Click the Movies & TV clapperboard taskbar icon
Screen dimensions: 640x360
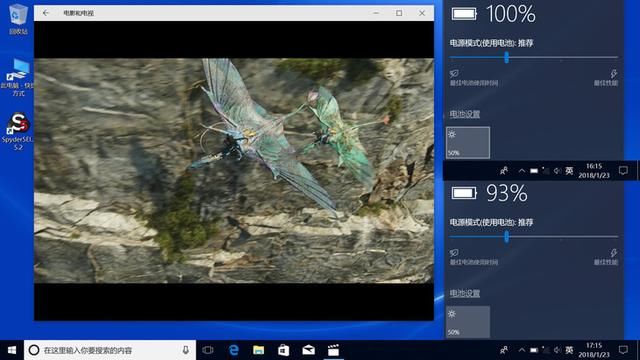(x=333, y=350)
